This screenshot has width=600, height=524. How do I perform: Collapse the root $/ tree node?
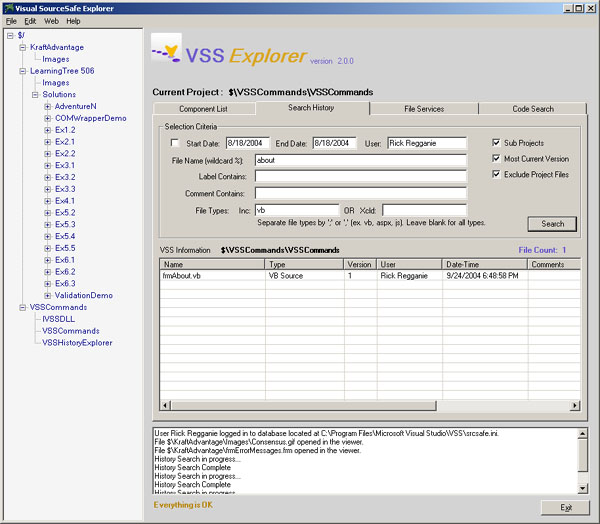10,36
